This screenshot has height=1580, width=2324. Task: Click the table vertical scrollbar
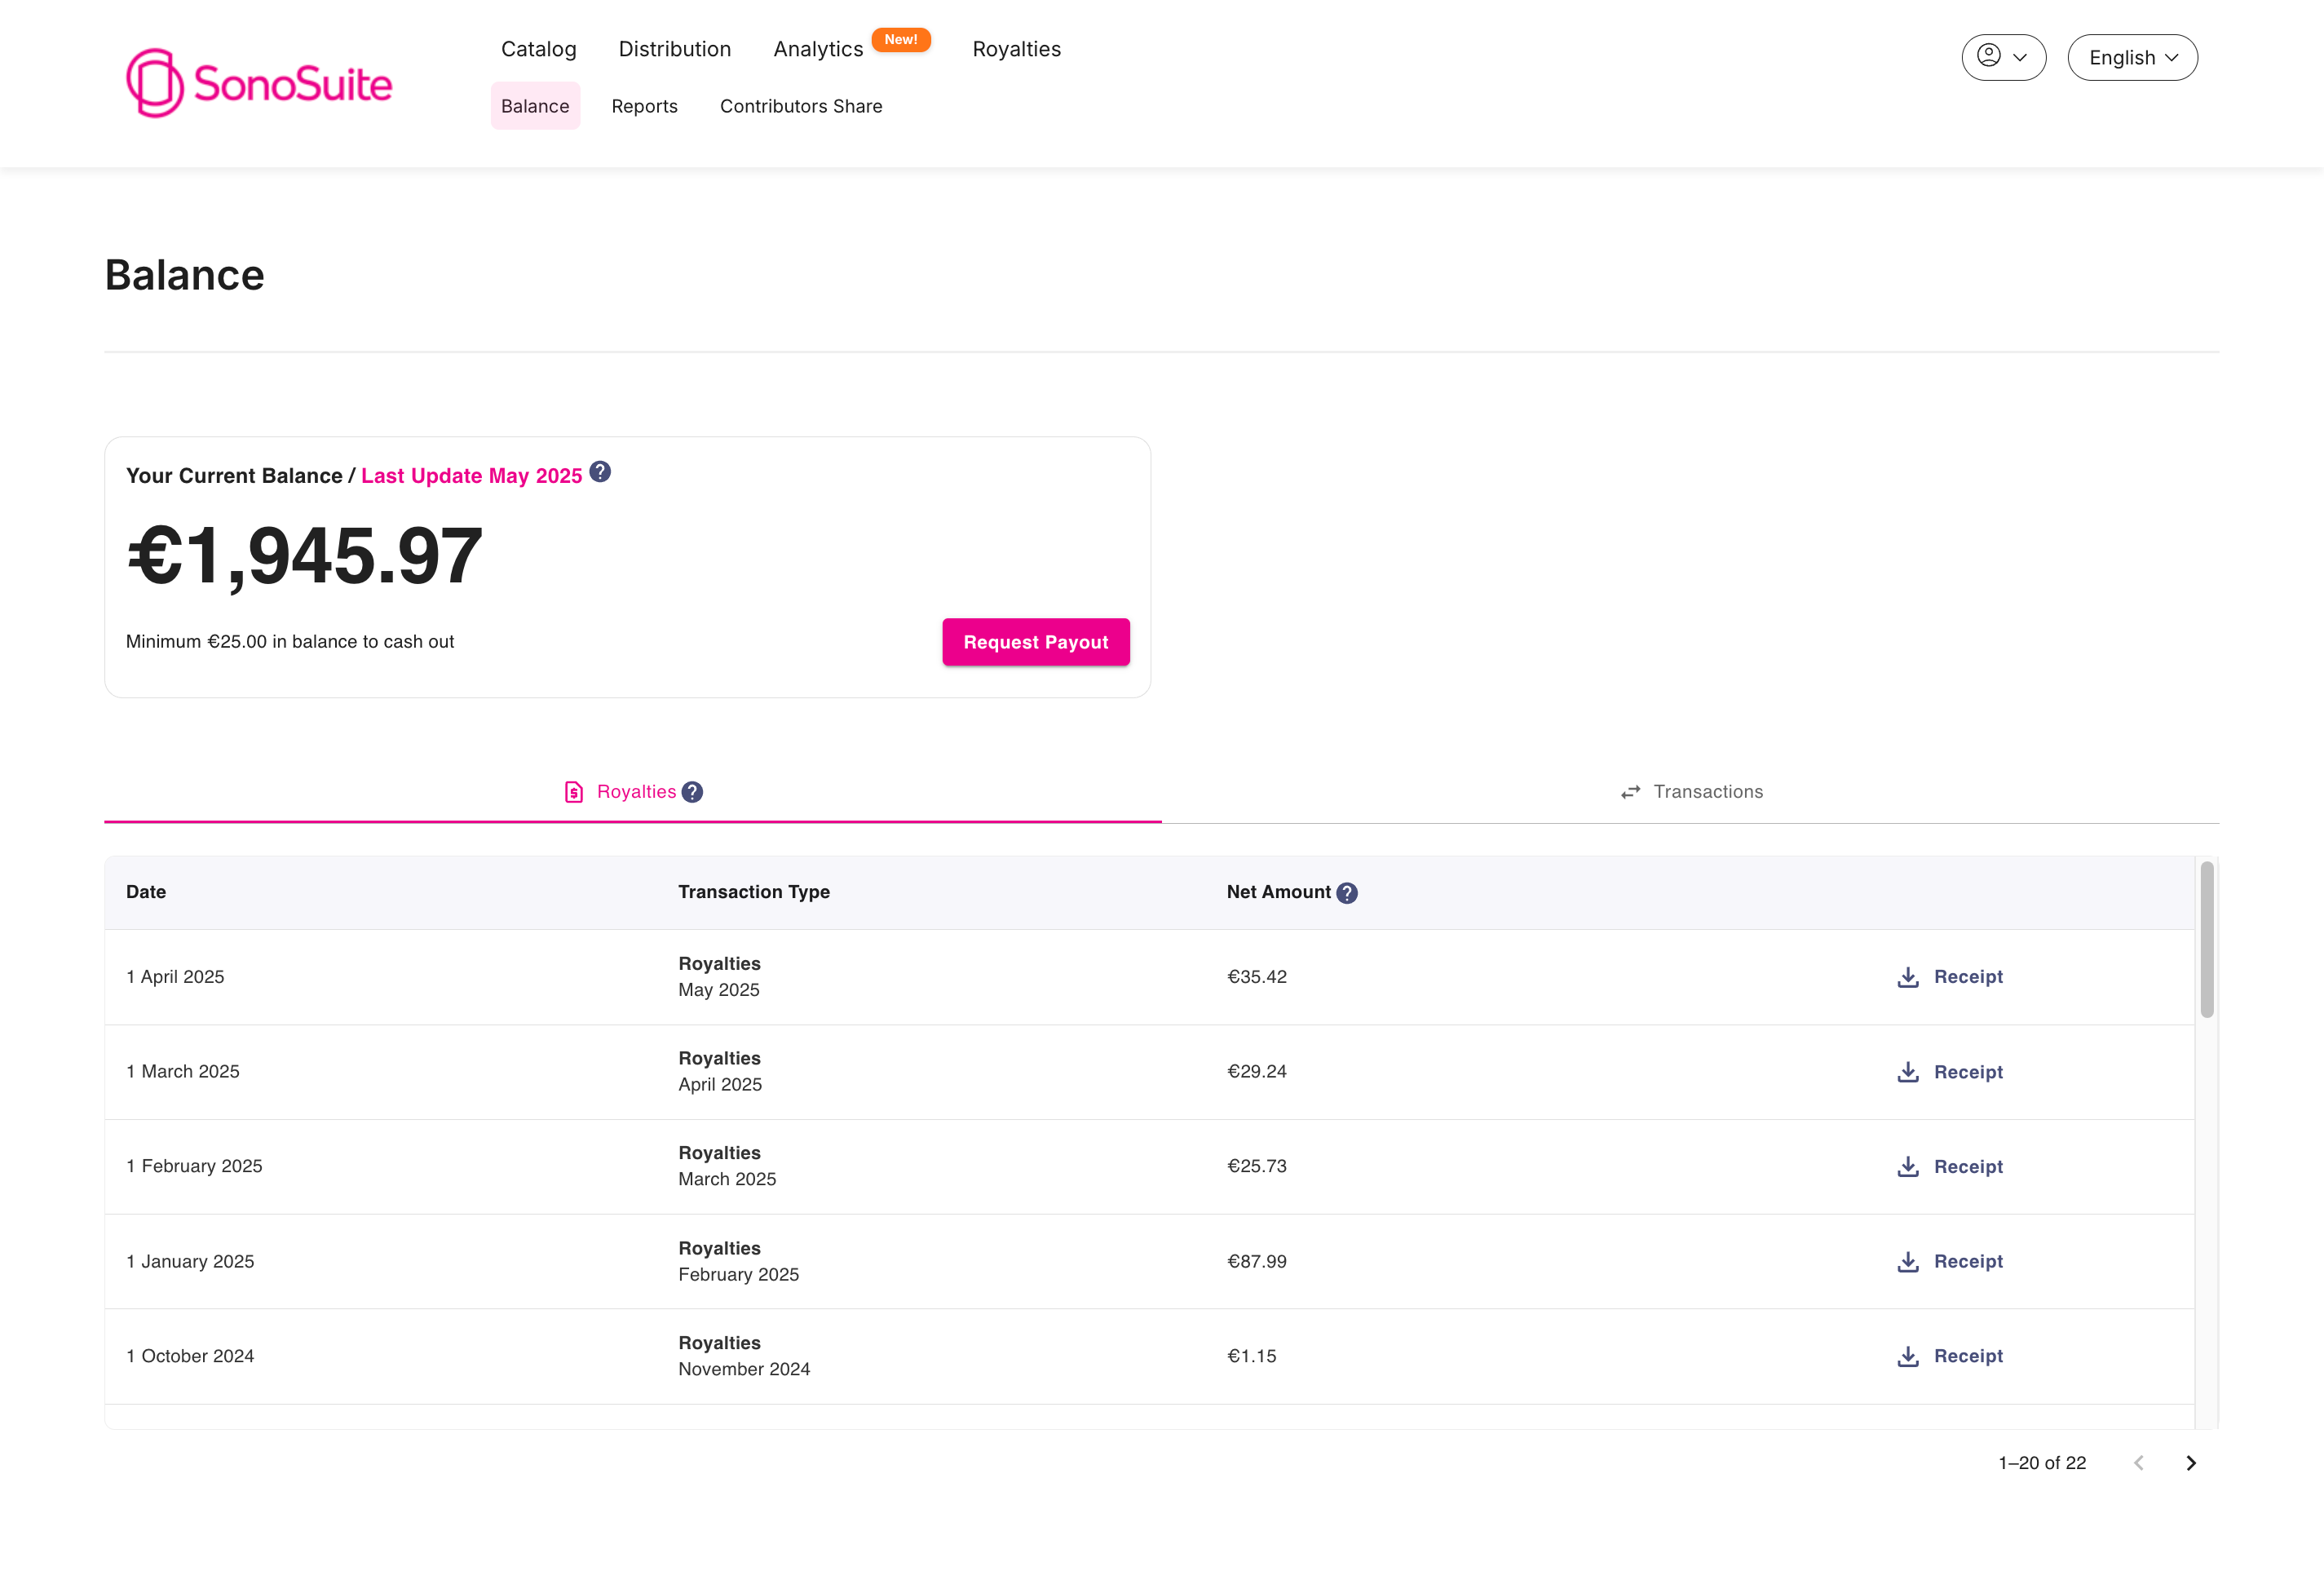click(2207, 940)
